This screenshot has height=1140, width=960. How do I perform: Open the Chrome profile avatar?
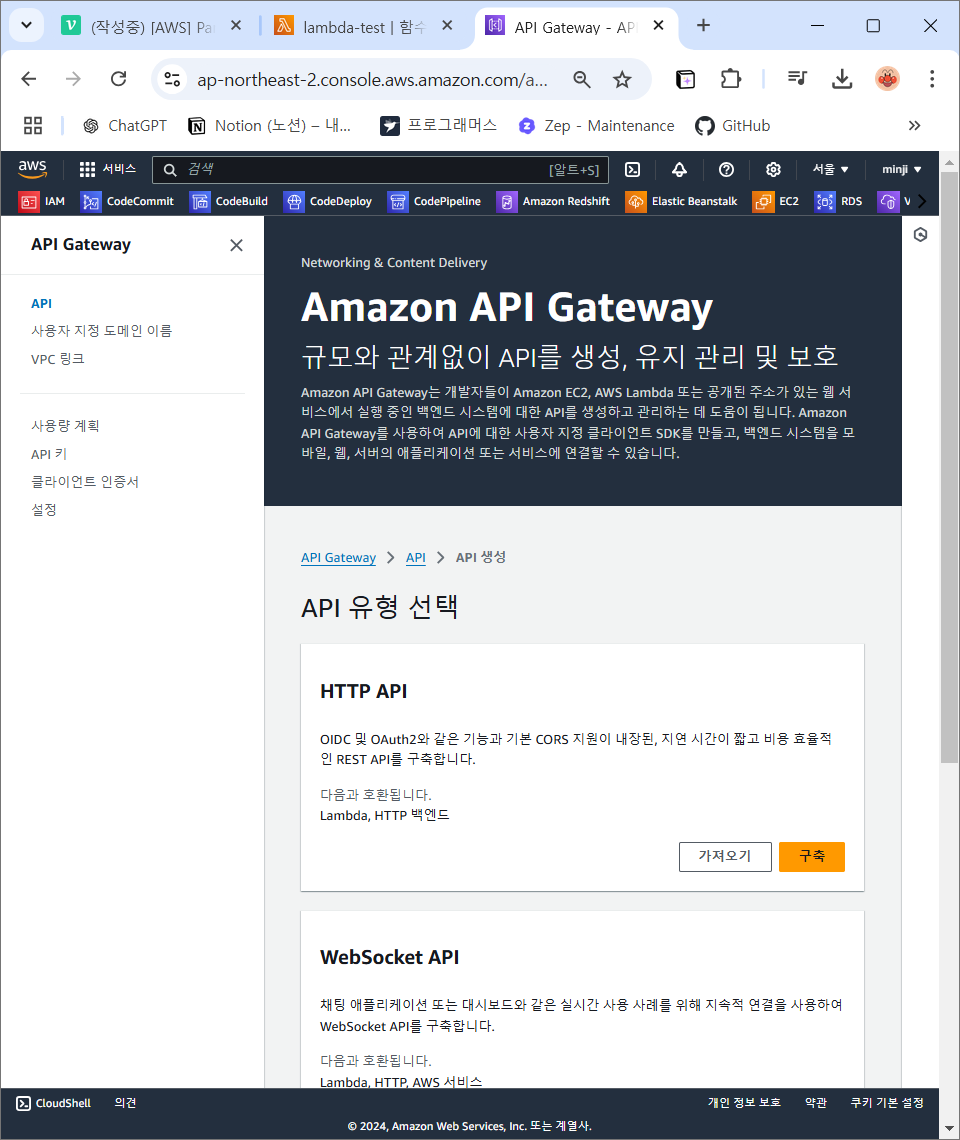pyautogui.click(x=887, y=79)
